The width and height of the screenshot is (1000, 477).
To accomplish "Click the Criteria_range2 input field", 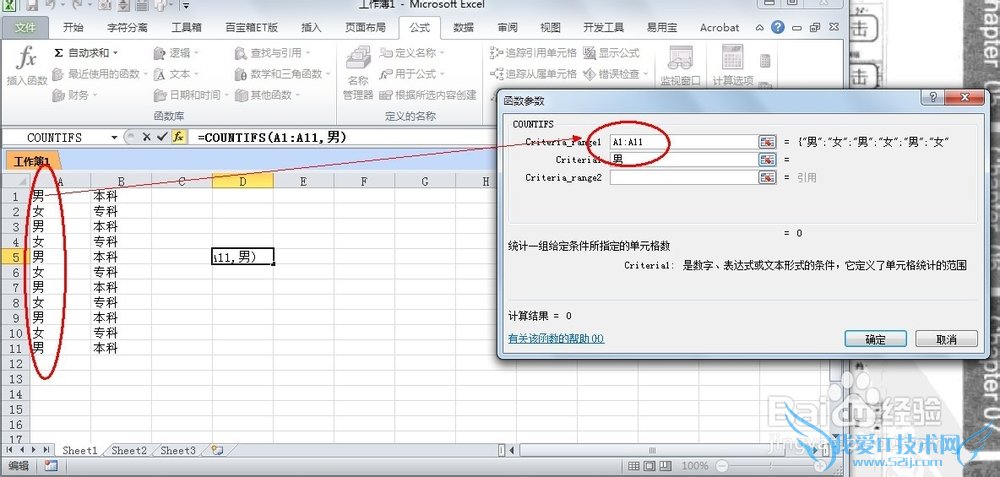I will click(683, 177).
